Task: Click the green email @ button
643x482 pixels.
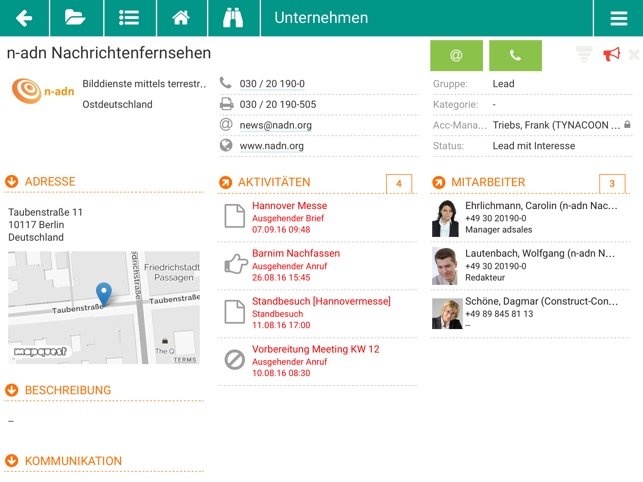Action: [x=456, y=55]
